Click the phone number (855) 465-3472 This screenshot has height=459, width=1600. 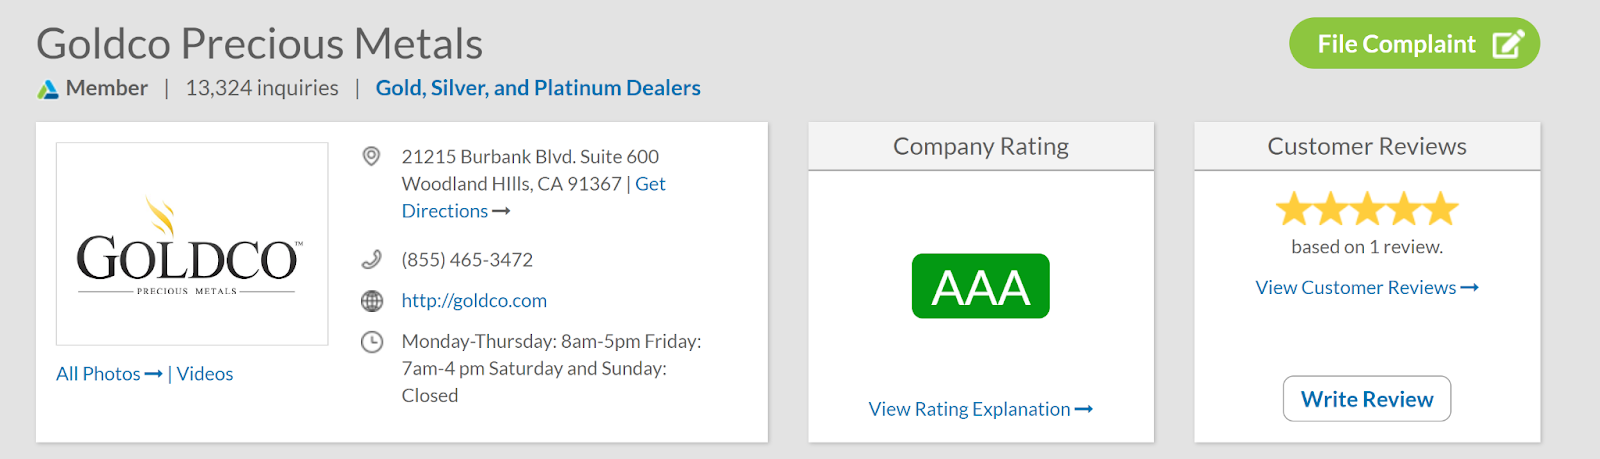coord(467,260)
